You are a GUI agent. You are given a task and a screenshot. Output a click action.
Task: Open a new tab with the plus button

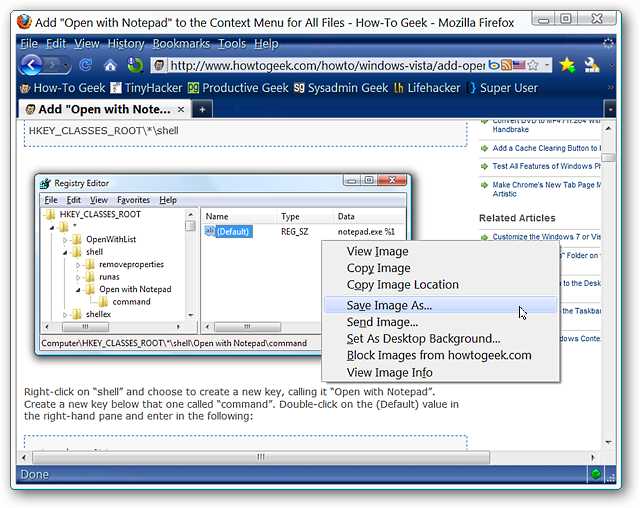[202, 109]
